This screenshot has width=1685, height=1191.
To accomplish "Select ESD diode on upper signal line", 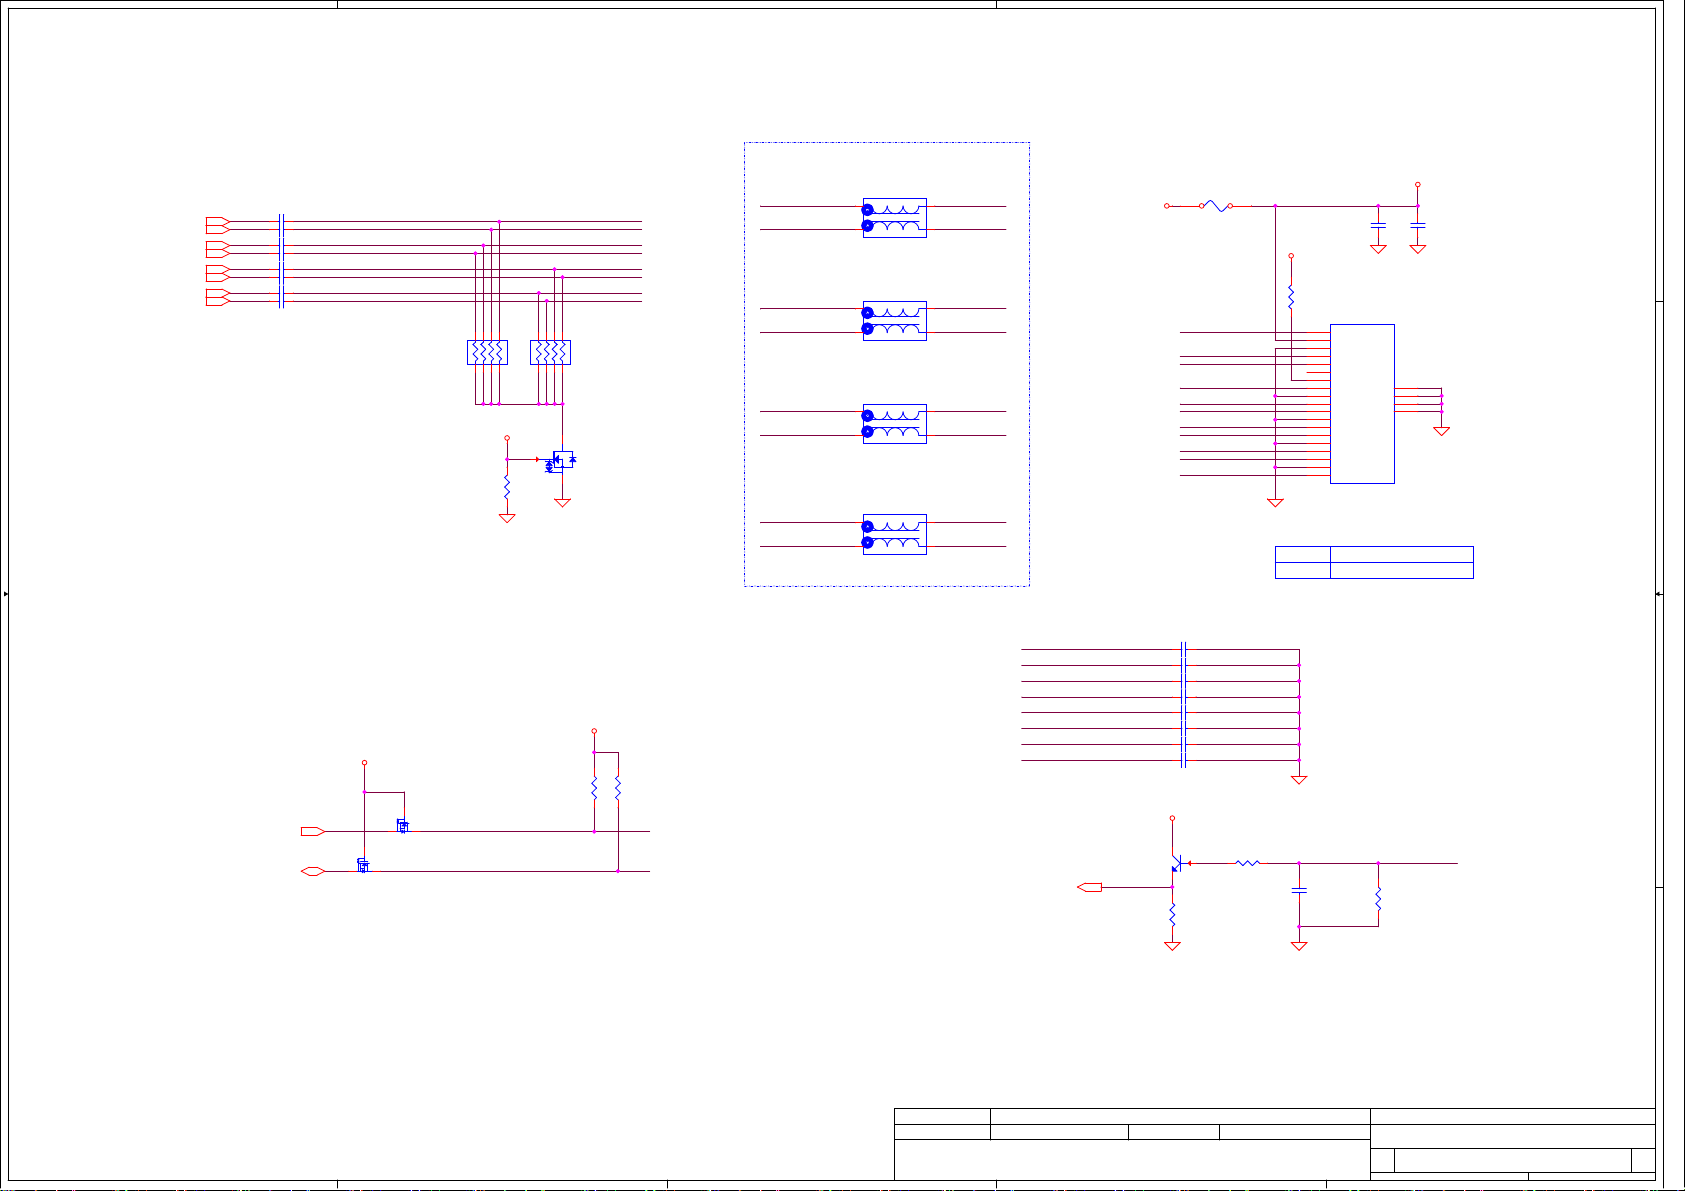I will tap(402, 826).
